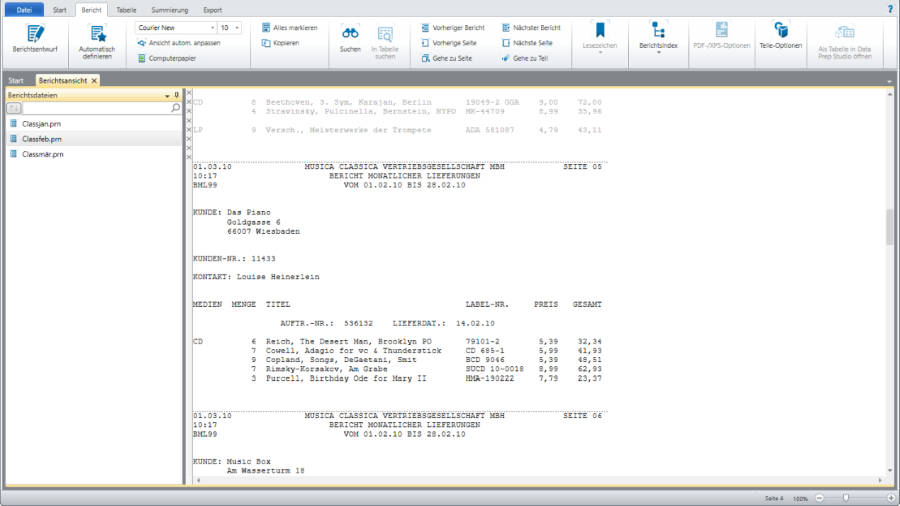Viewport: 900px width, 506px height.
Task: Click In Tabelle suchen icon
Action: click(x=385, y=42)
